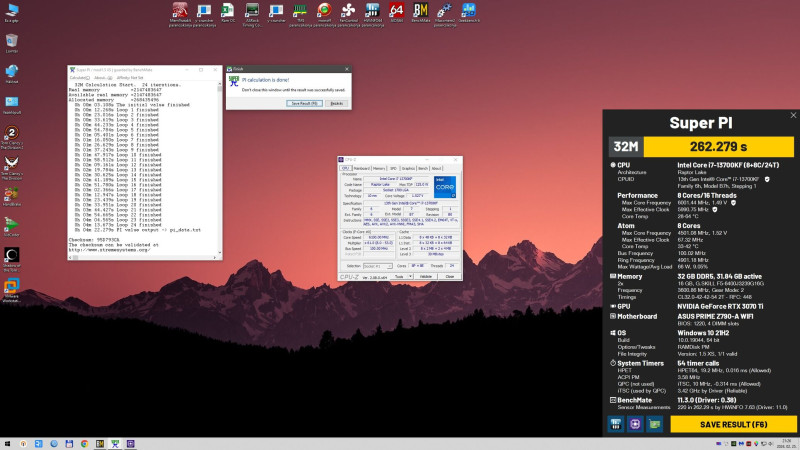Open the About tab in CPU-Z
The width and height of the screenshot is (800, 450).
pos(436,168)
